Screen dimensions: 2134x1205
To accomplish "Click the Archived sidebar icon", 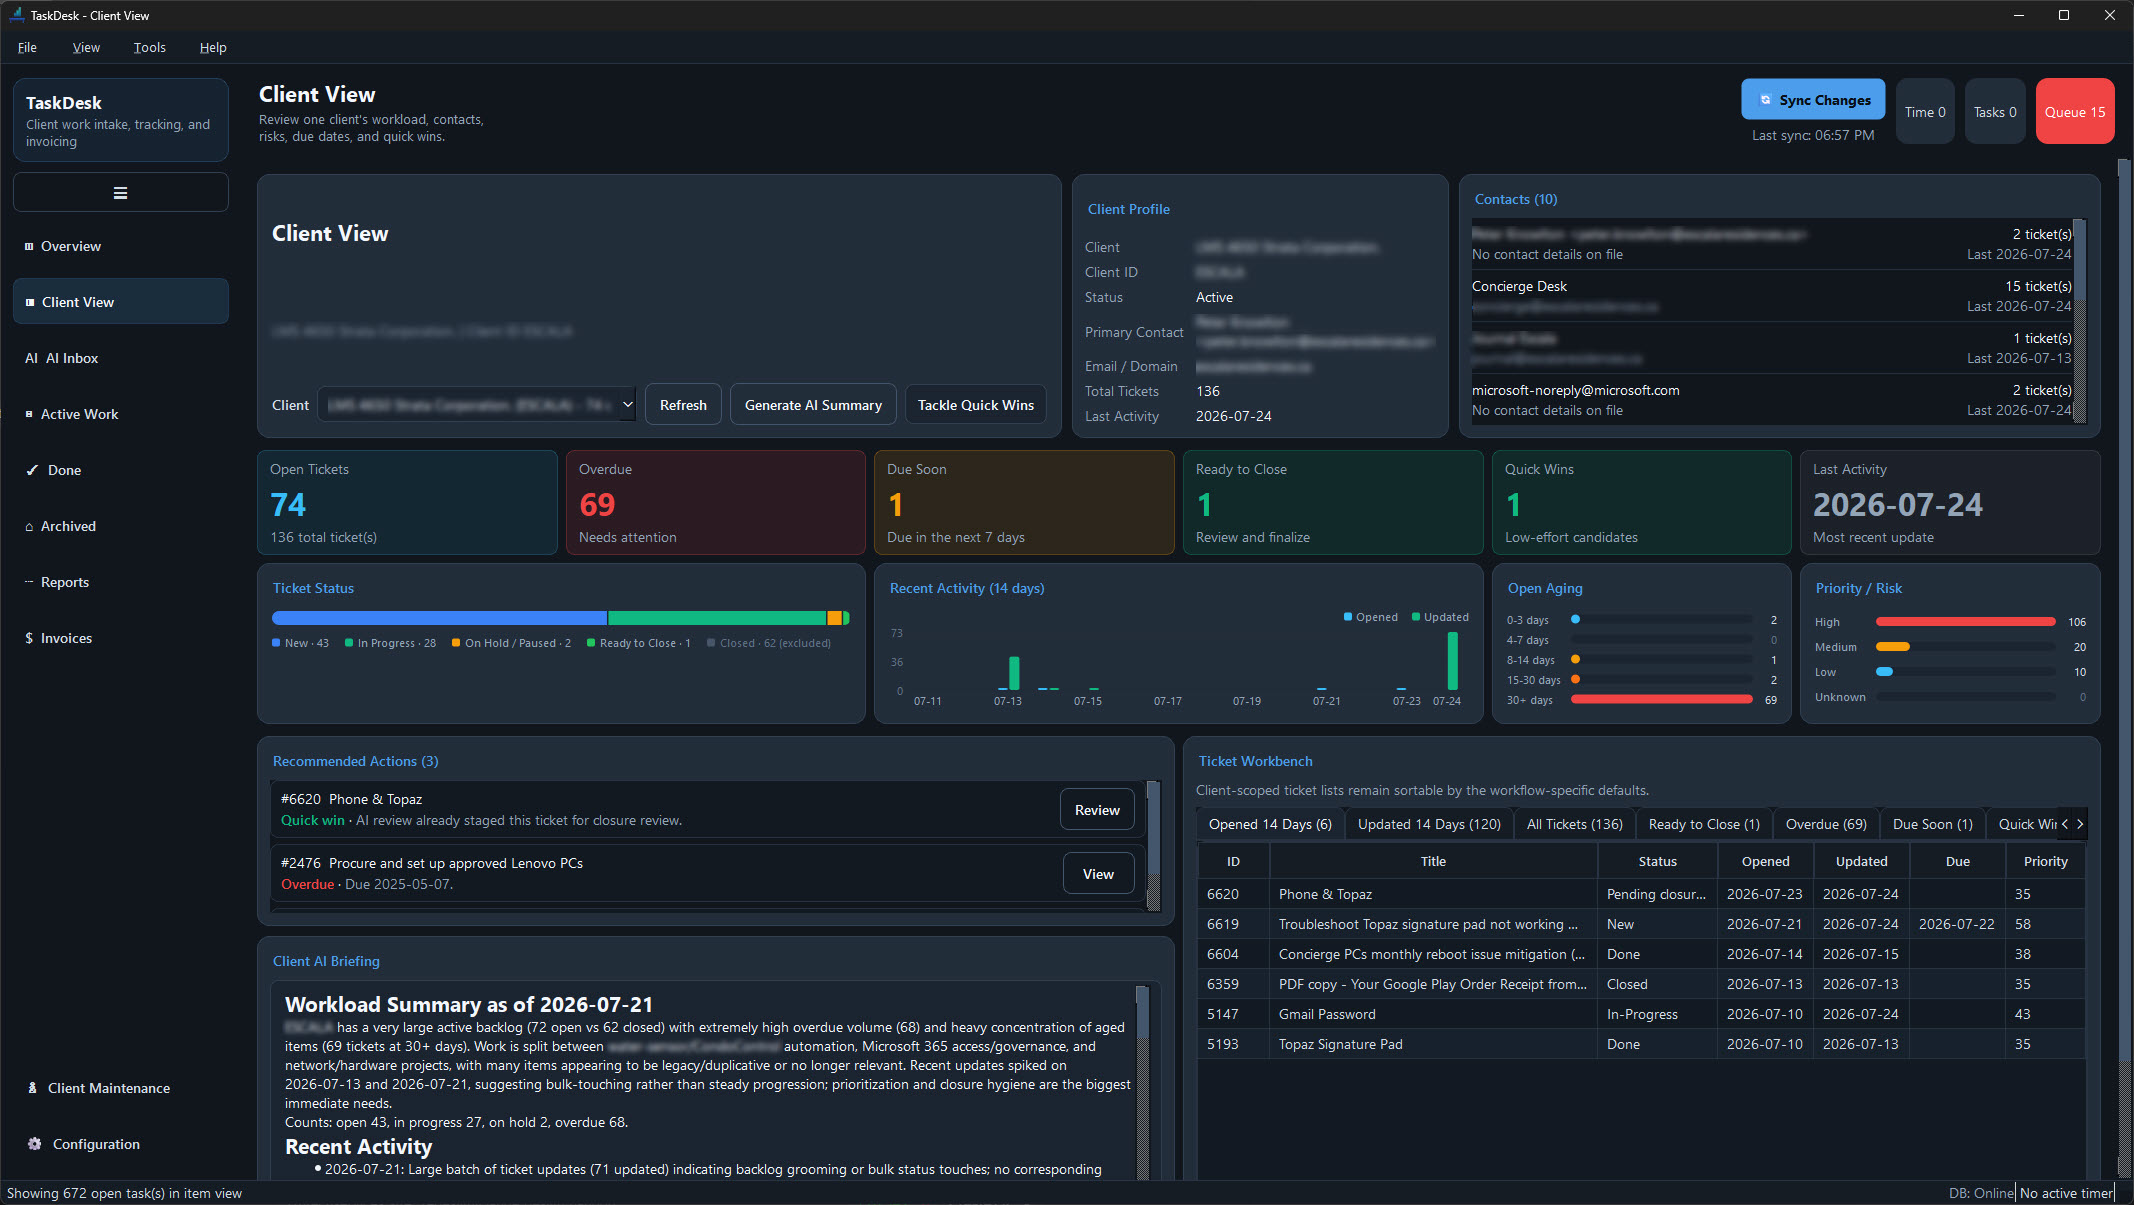I will pos(29,527).
